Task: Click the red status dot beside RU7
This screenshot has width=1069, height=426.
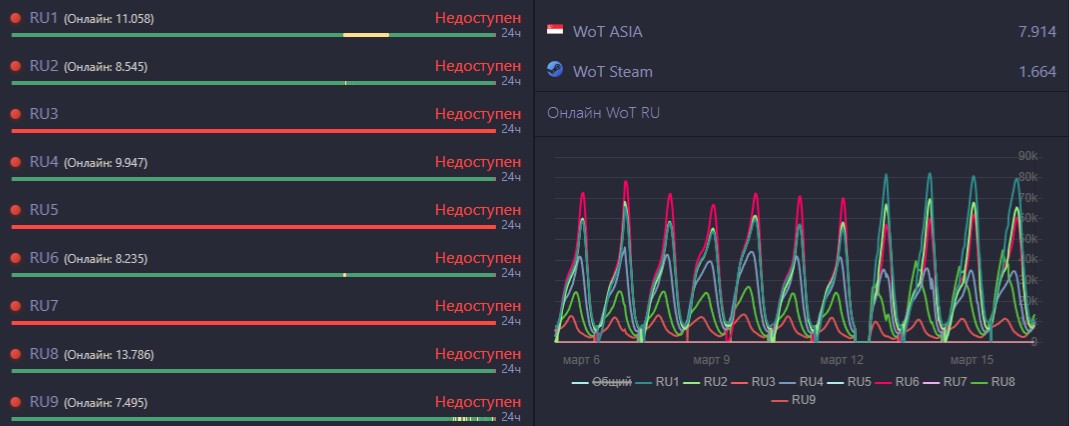Action: (15, 306)
